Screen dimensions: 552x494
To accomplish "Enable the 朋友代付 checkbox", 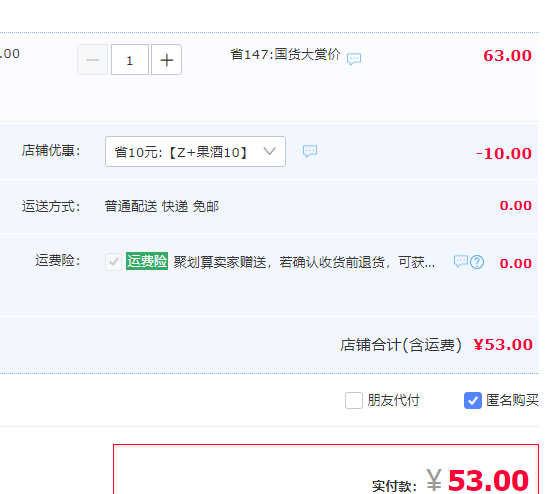I will coord(354,400).
